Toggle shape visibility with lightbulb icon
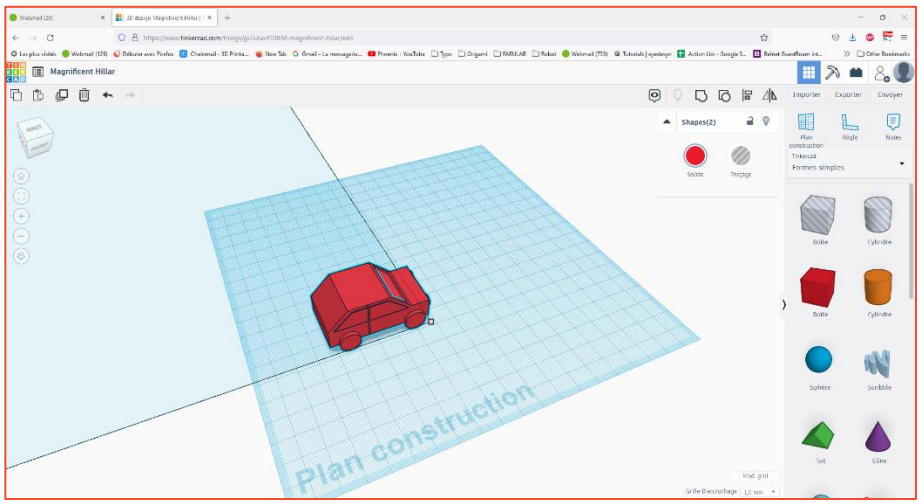 pyautogui.click(x=766, y=121)
